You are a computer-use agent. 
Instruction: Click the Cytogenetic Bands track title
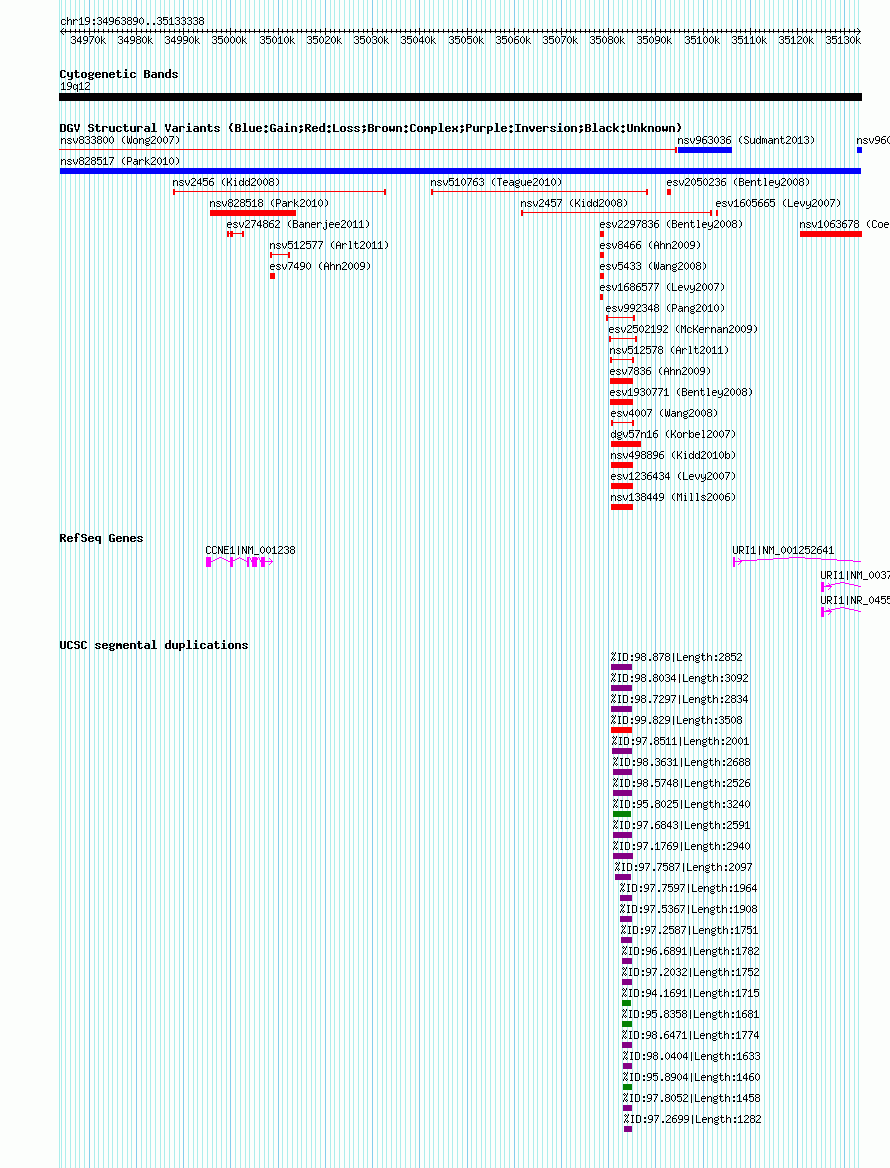pos(119,74)
